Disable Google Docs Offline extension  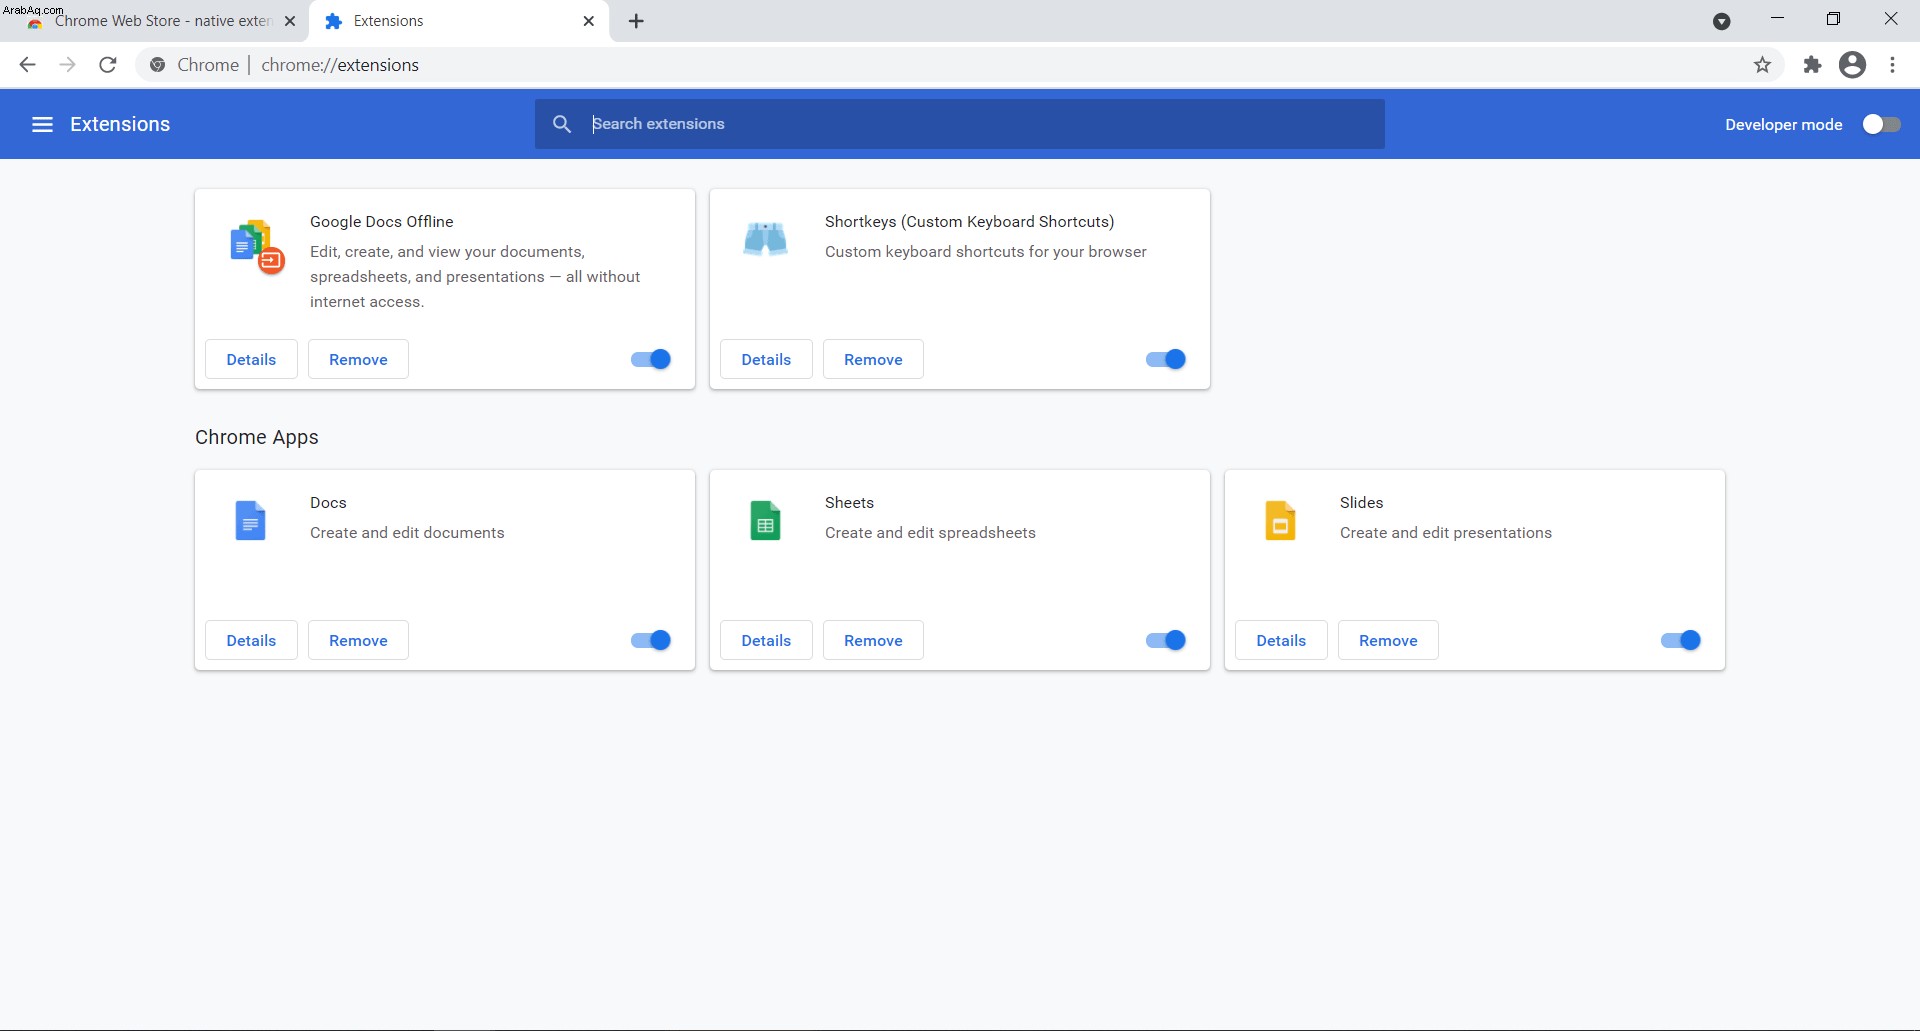coord(651,359)
